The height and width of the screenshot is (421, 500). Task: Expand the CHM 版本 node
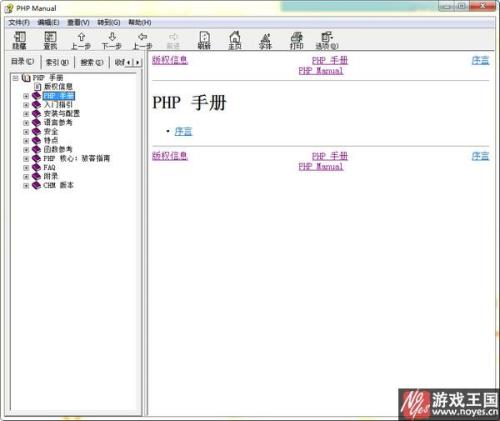pyautogui.click(x=26, y=186)
